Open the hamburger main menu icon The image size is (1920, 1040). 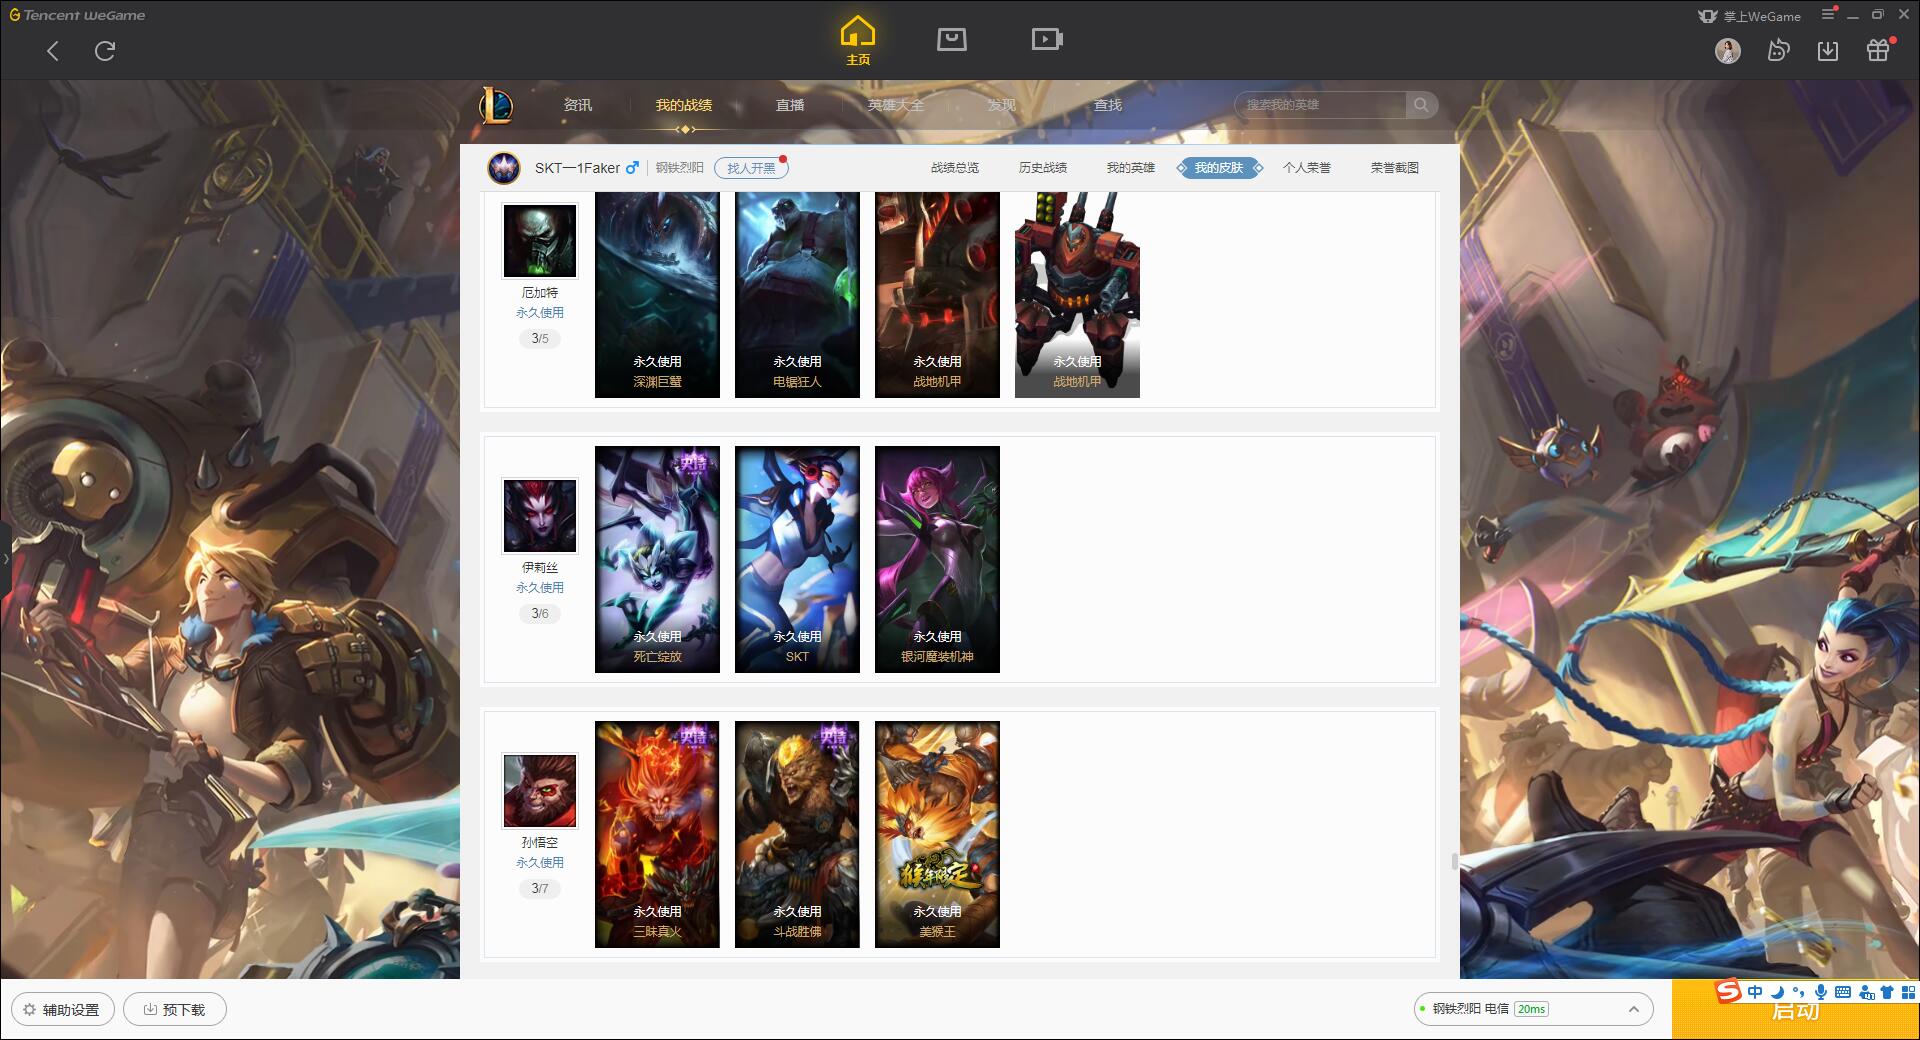point(1828,15)
